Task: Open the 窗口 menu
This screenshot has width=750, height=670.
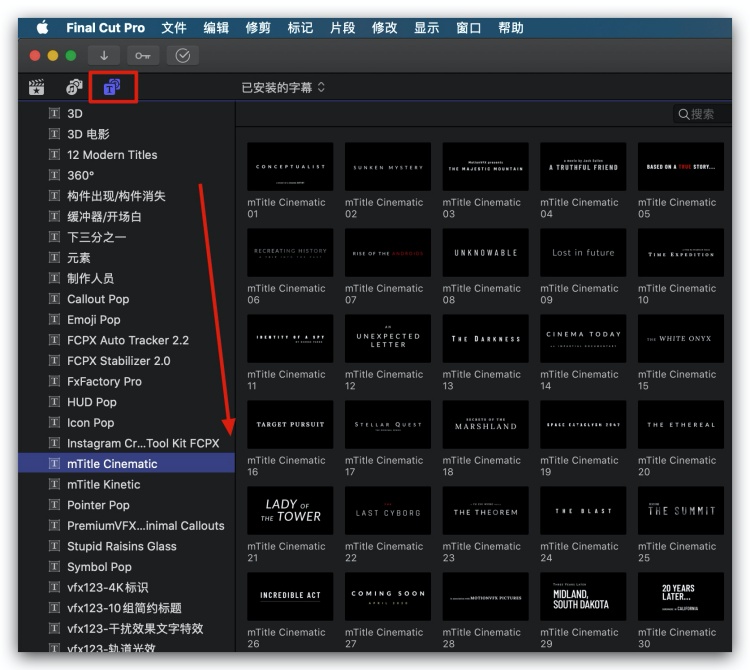Action: click(x=469, y=28)
